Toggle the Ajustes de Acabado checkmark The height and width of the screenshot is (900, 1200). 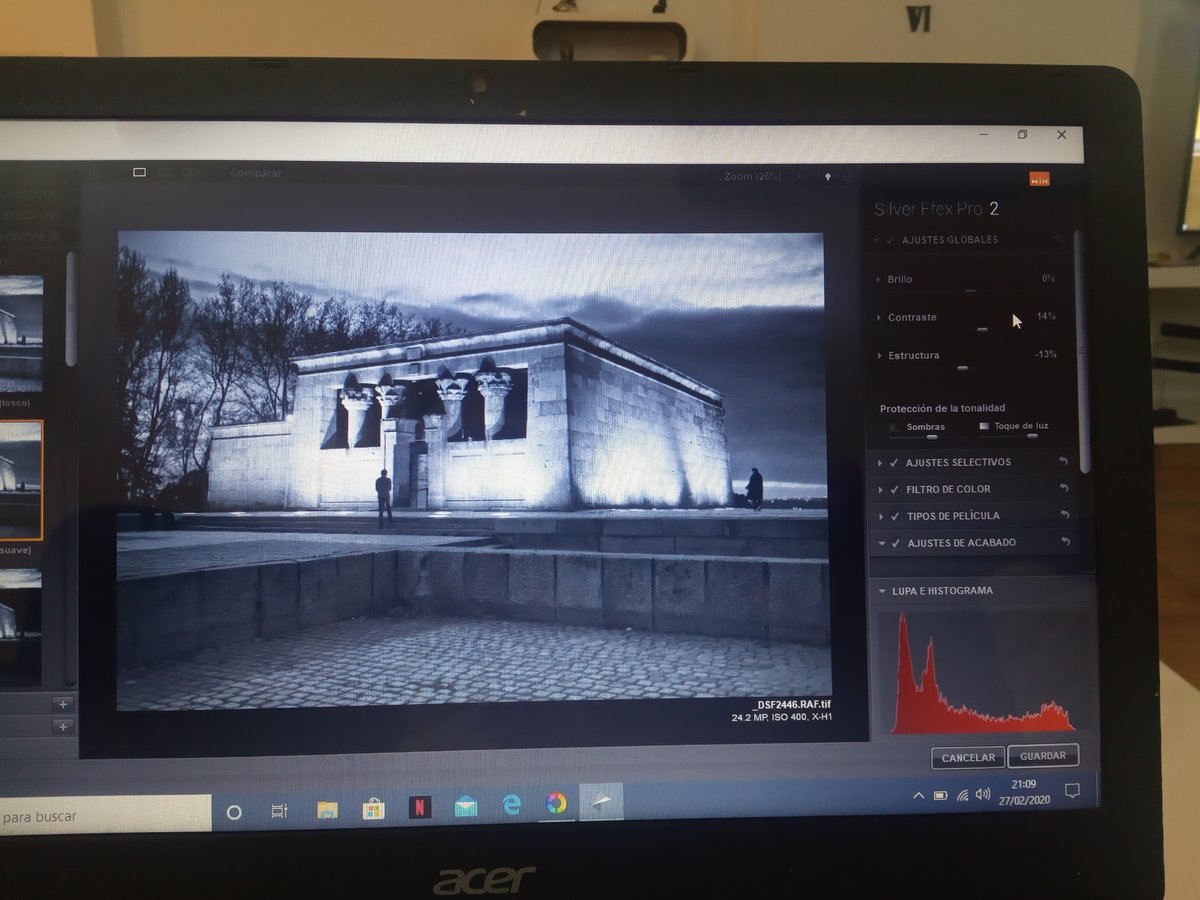(896, 543)
